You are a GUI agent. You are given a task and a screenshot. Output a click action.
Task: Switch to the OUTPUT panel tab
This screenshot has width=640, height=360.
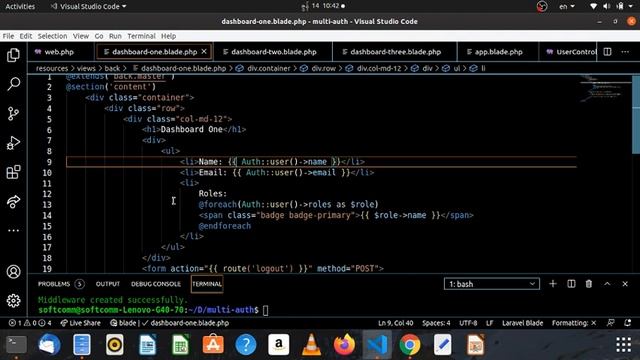[108, 284]
